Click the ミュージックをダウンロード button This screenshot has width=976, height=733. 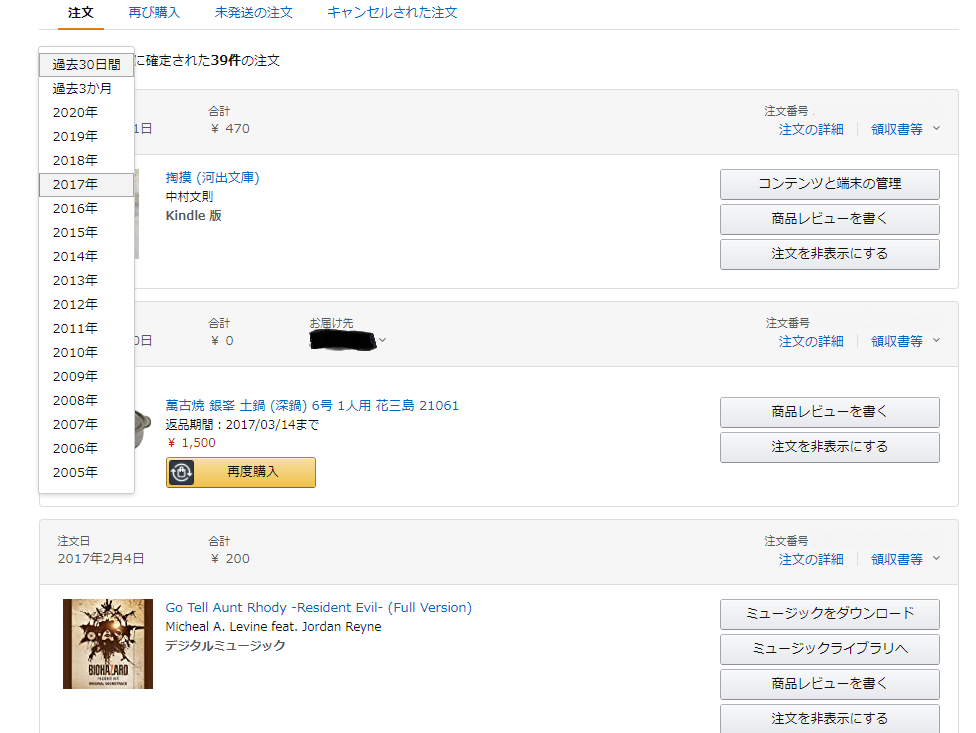pos(830,614)
